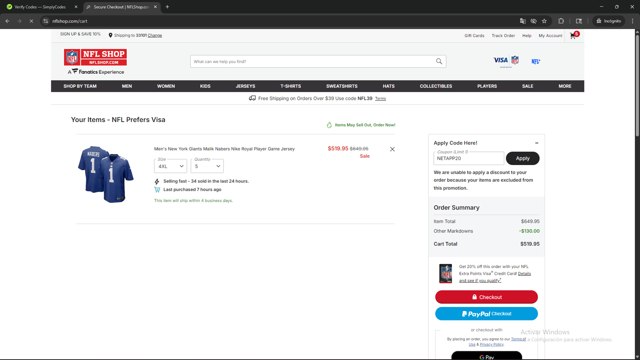Open the Jerseys menu
This screenshot has height=360, width=640.
(x=245, y=86)
